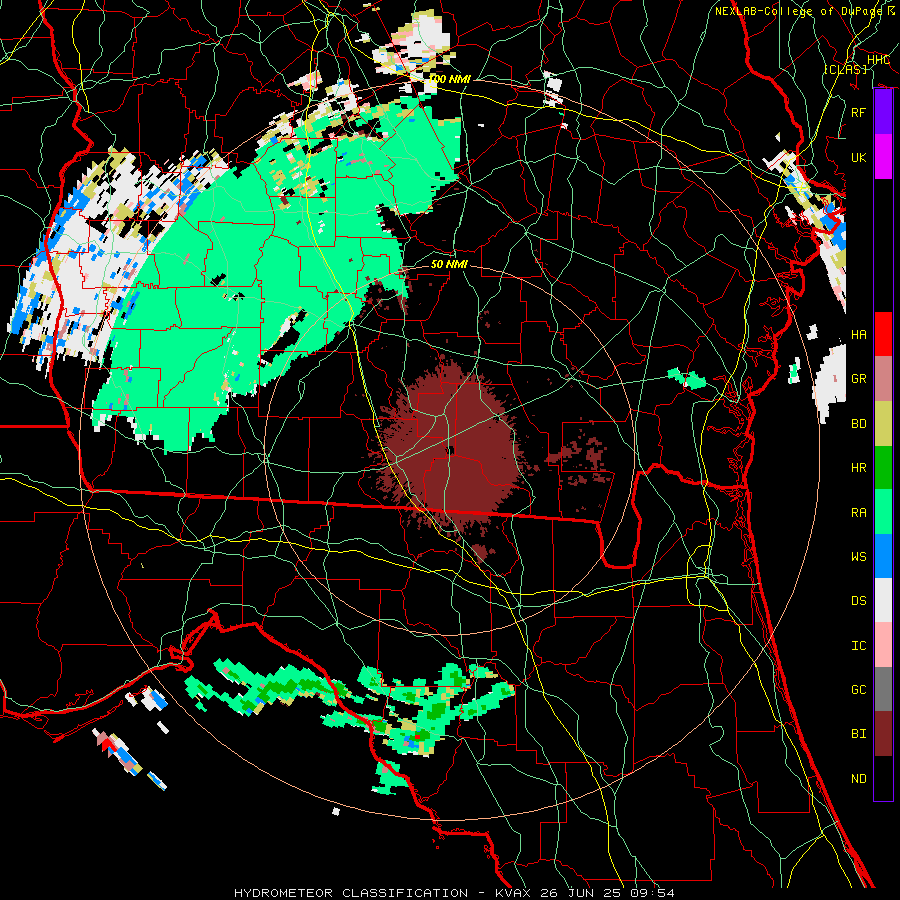Click the HR legend label
Image resolution: width=900 pixels, height=900 pixels.
859,468
